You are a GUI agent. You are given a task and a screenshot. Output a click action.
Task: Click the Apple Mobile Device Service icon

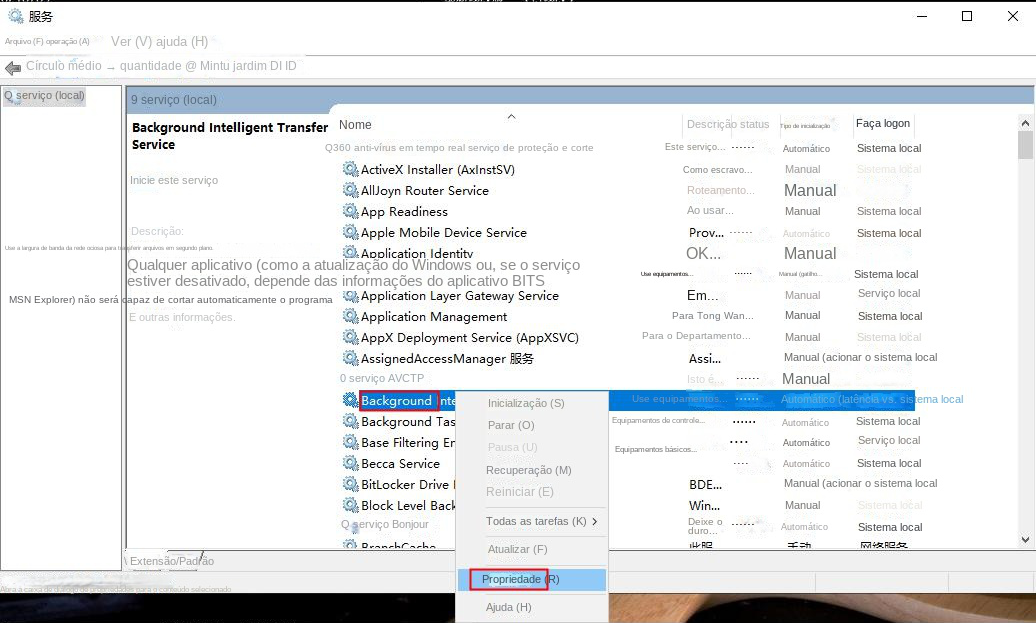pyautogui.click(x=351, y=232)
